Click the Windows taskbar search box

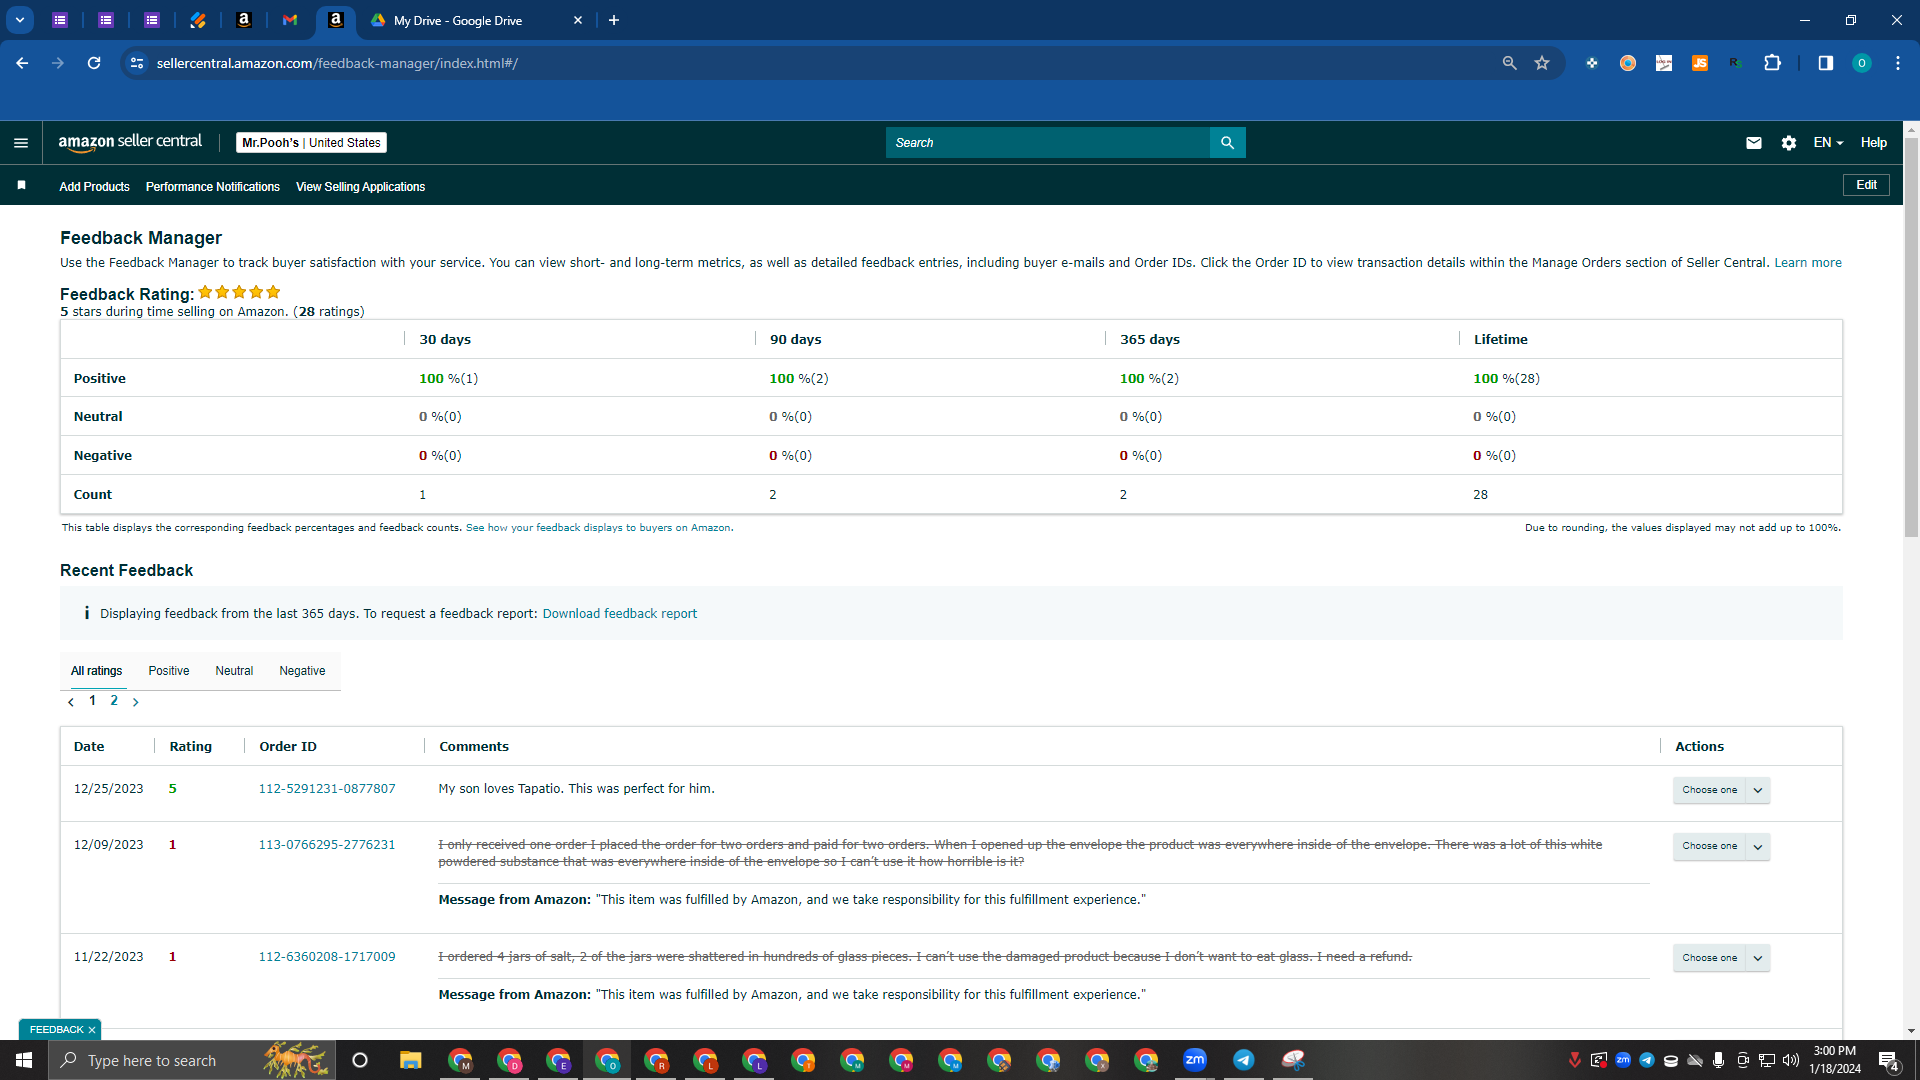192,1060
